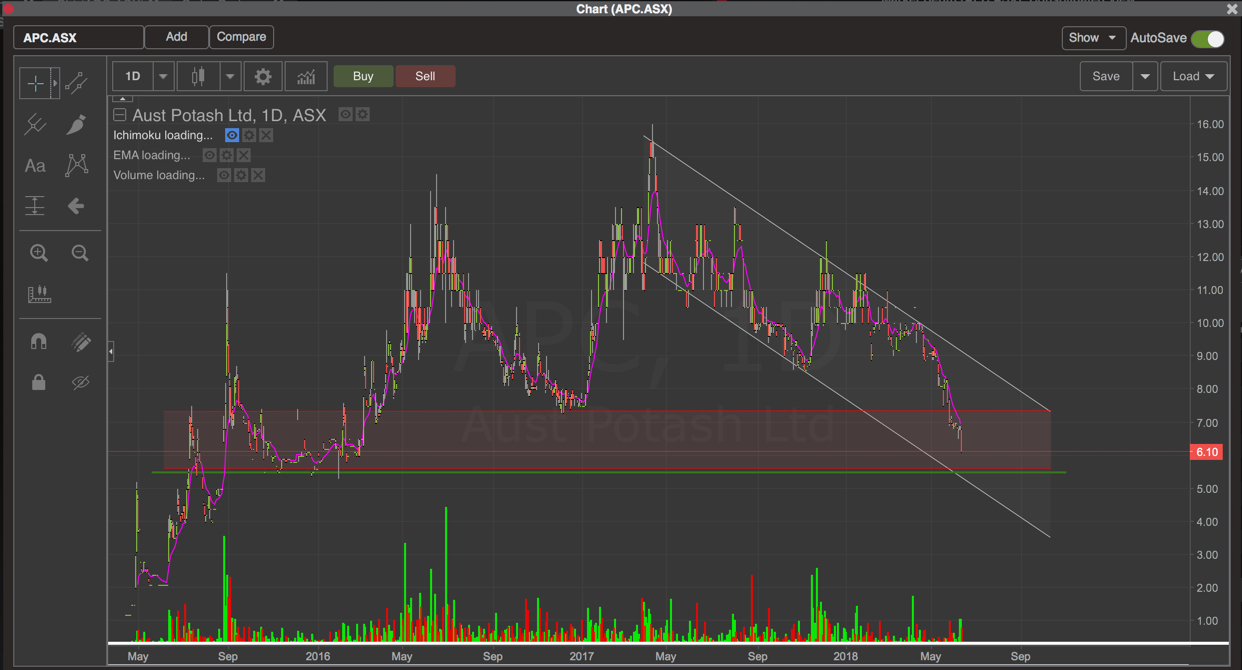Viewport: 1242px width, 670px height.
Task: Select the crosshair cursor tool
Action: pos(36,84)
